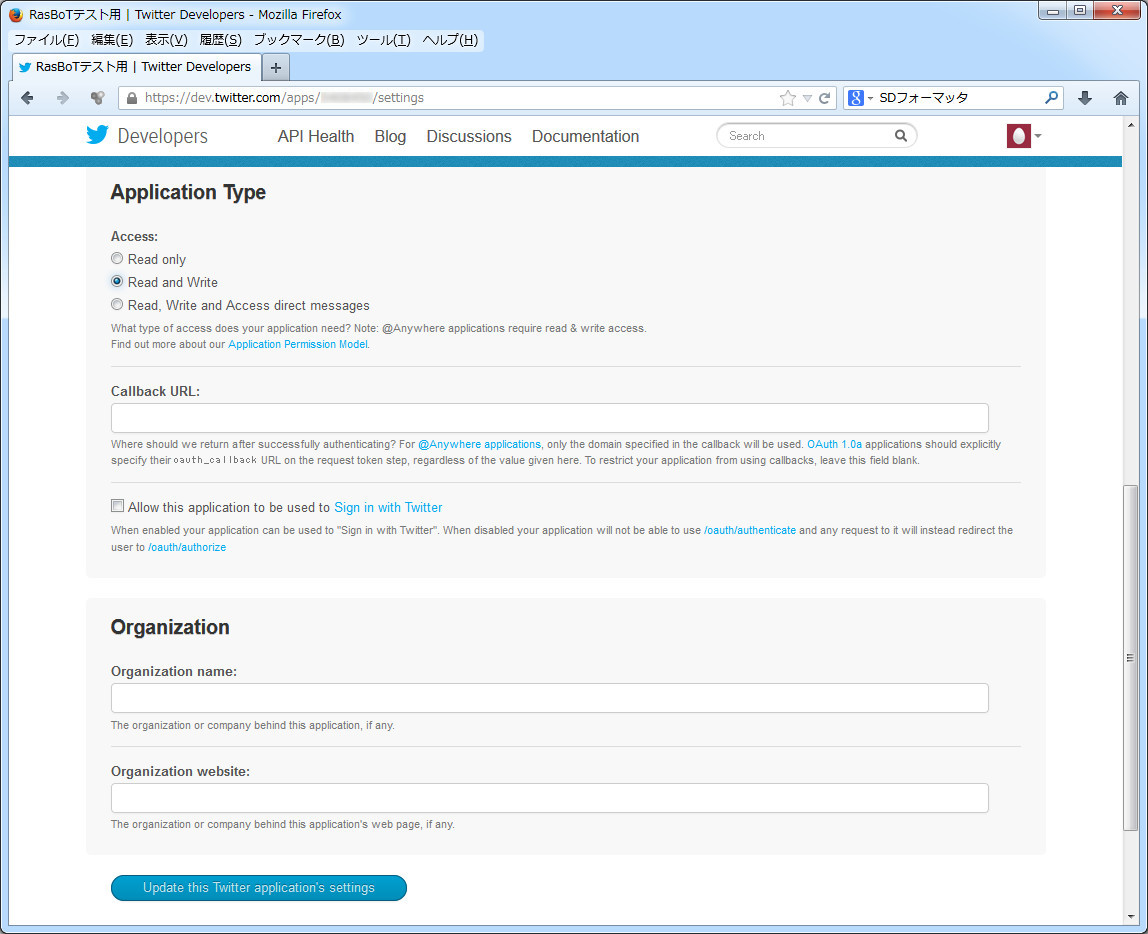
Task: Open the /oauth/authenticate link
Action: 750,530
